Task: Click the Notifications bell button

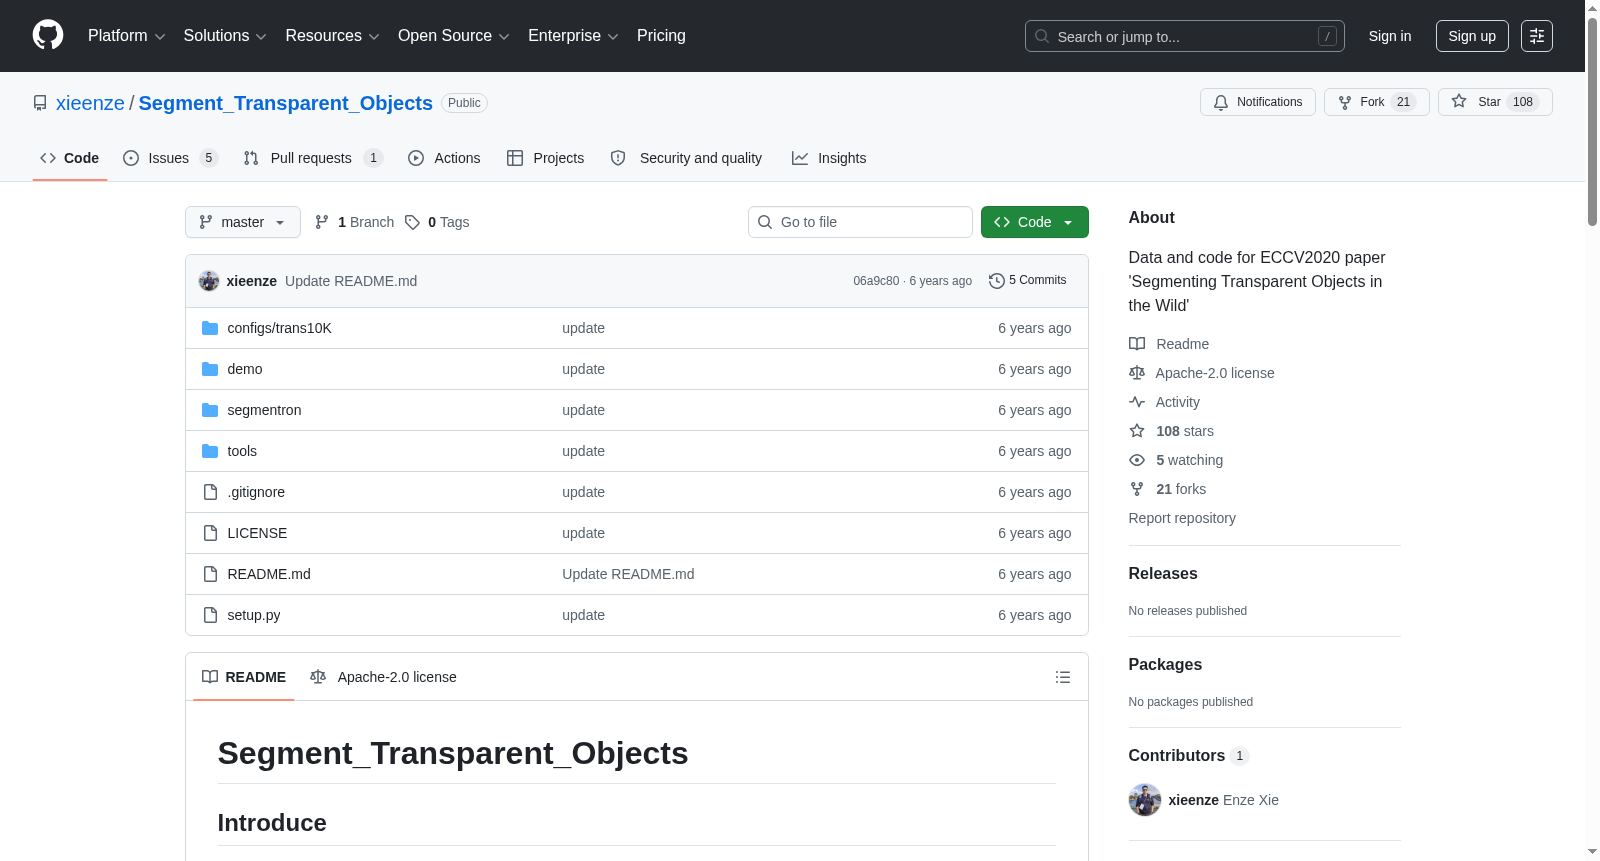Action: click(1258, 102)
